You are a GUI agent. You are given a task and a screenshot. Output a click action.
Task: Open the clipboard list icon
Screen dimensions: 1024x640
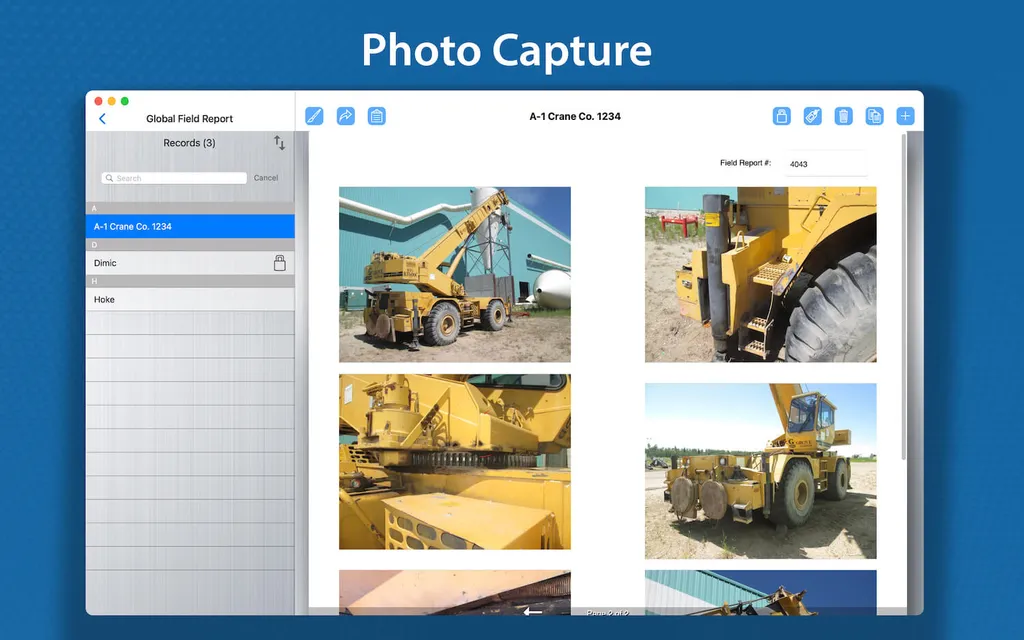tap(377, 116)
